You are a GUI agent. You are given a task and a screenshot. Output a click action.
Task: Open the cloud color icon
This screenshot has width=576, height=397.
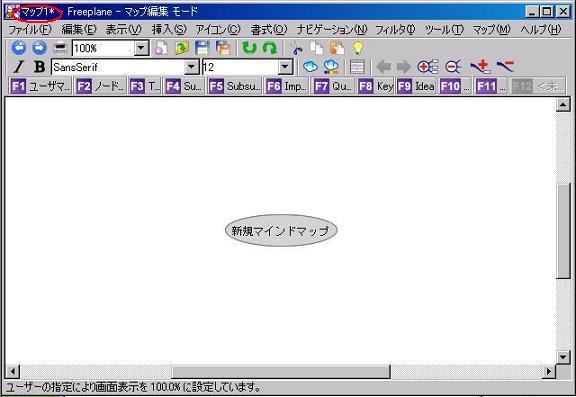[331, 67]
